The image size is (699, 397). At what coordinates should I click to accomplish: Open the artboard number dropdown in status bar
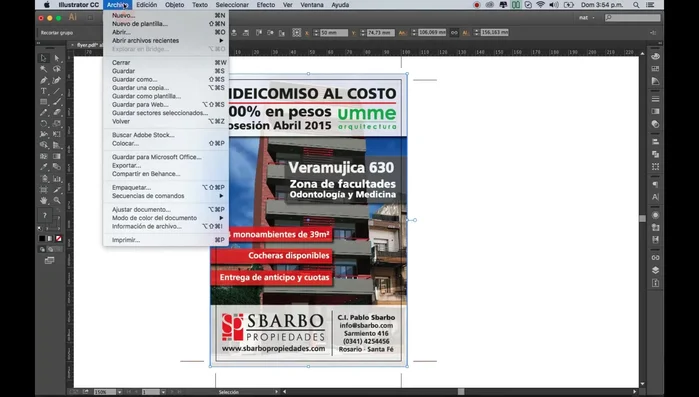[163, 392]
